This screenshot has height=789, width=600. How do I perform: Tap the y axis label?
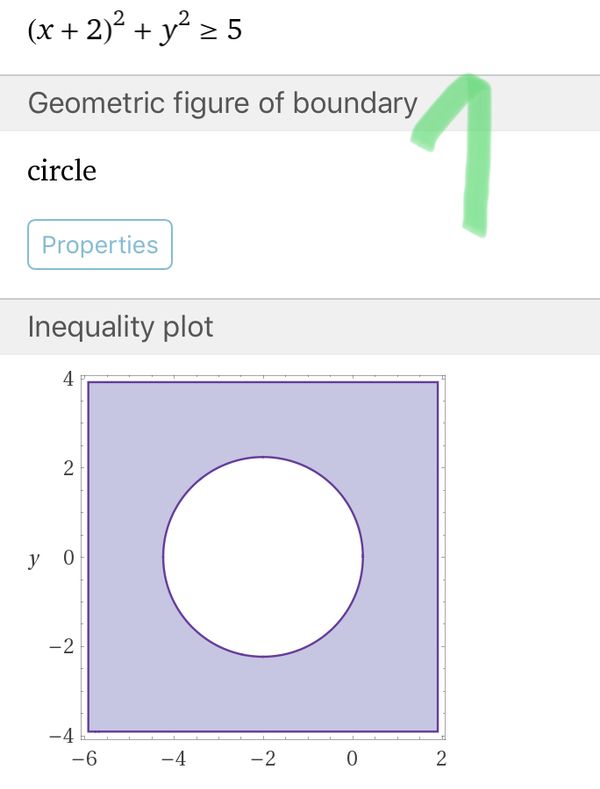click(34, 558)
